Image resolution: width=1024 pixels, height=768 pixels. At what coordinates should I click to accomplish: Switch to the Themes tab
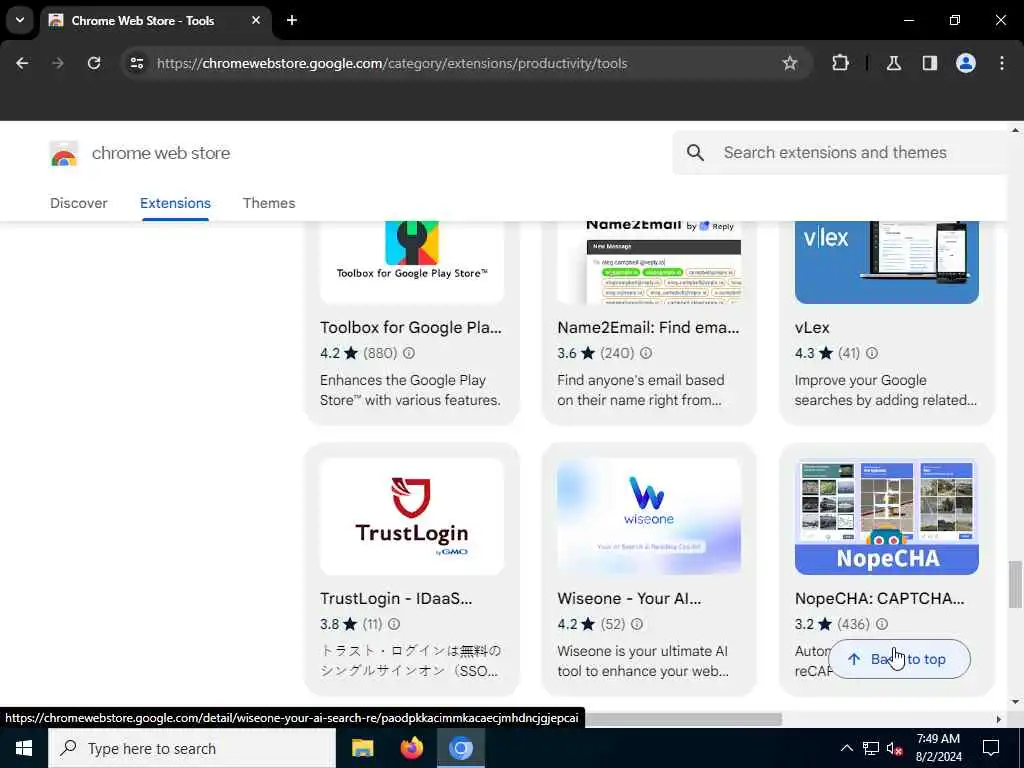(269, 203)
